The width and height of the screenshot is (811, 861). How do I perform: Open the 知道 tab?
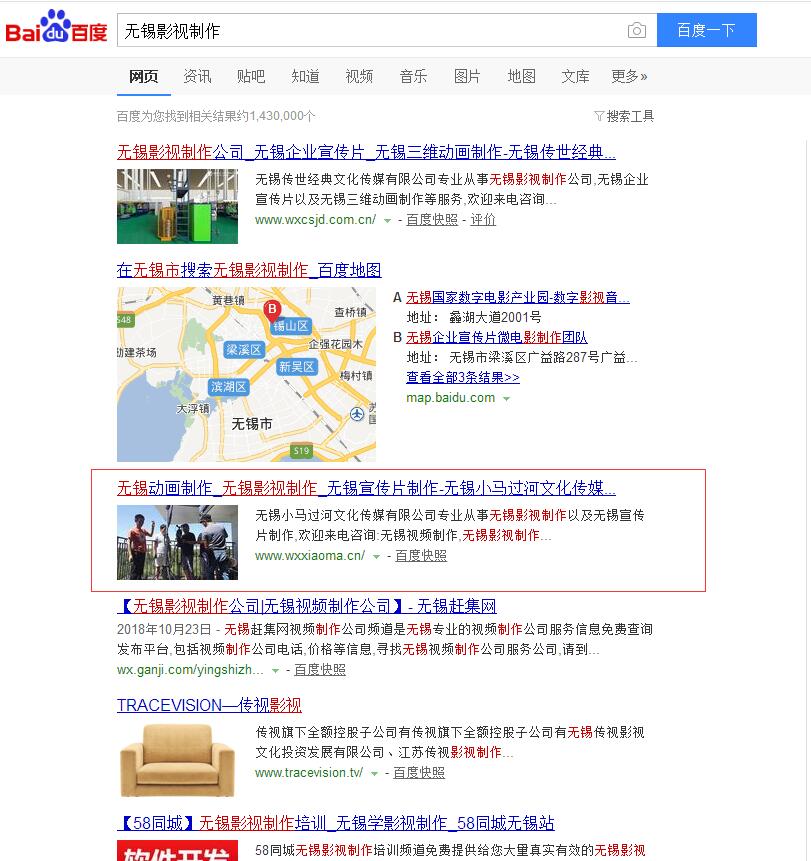[x=305, y=76]
